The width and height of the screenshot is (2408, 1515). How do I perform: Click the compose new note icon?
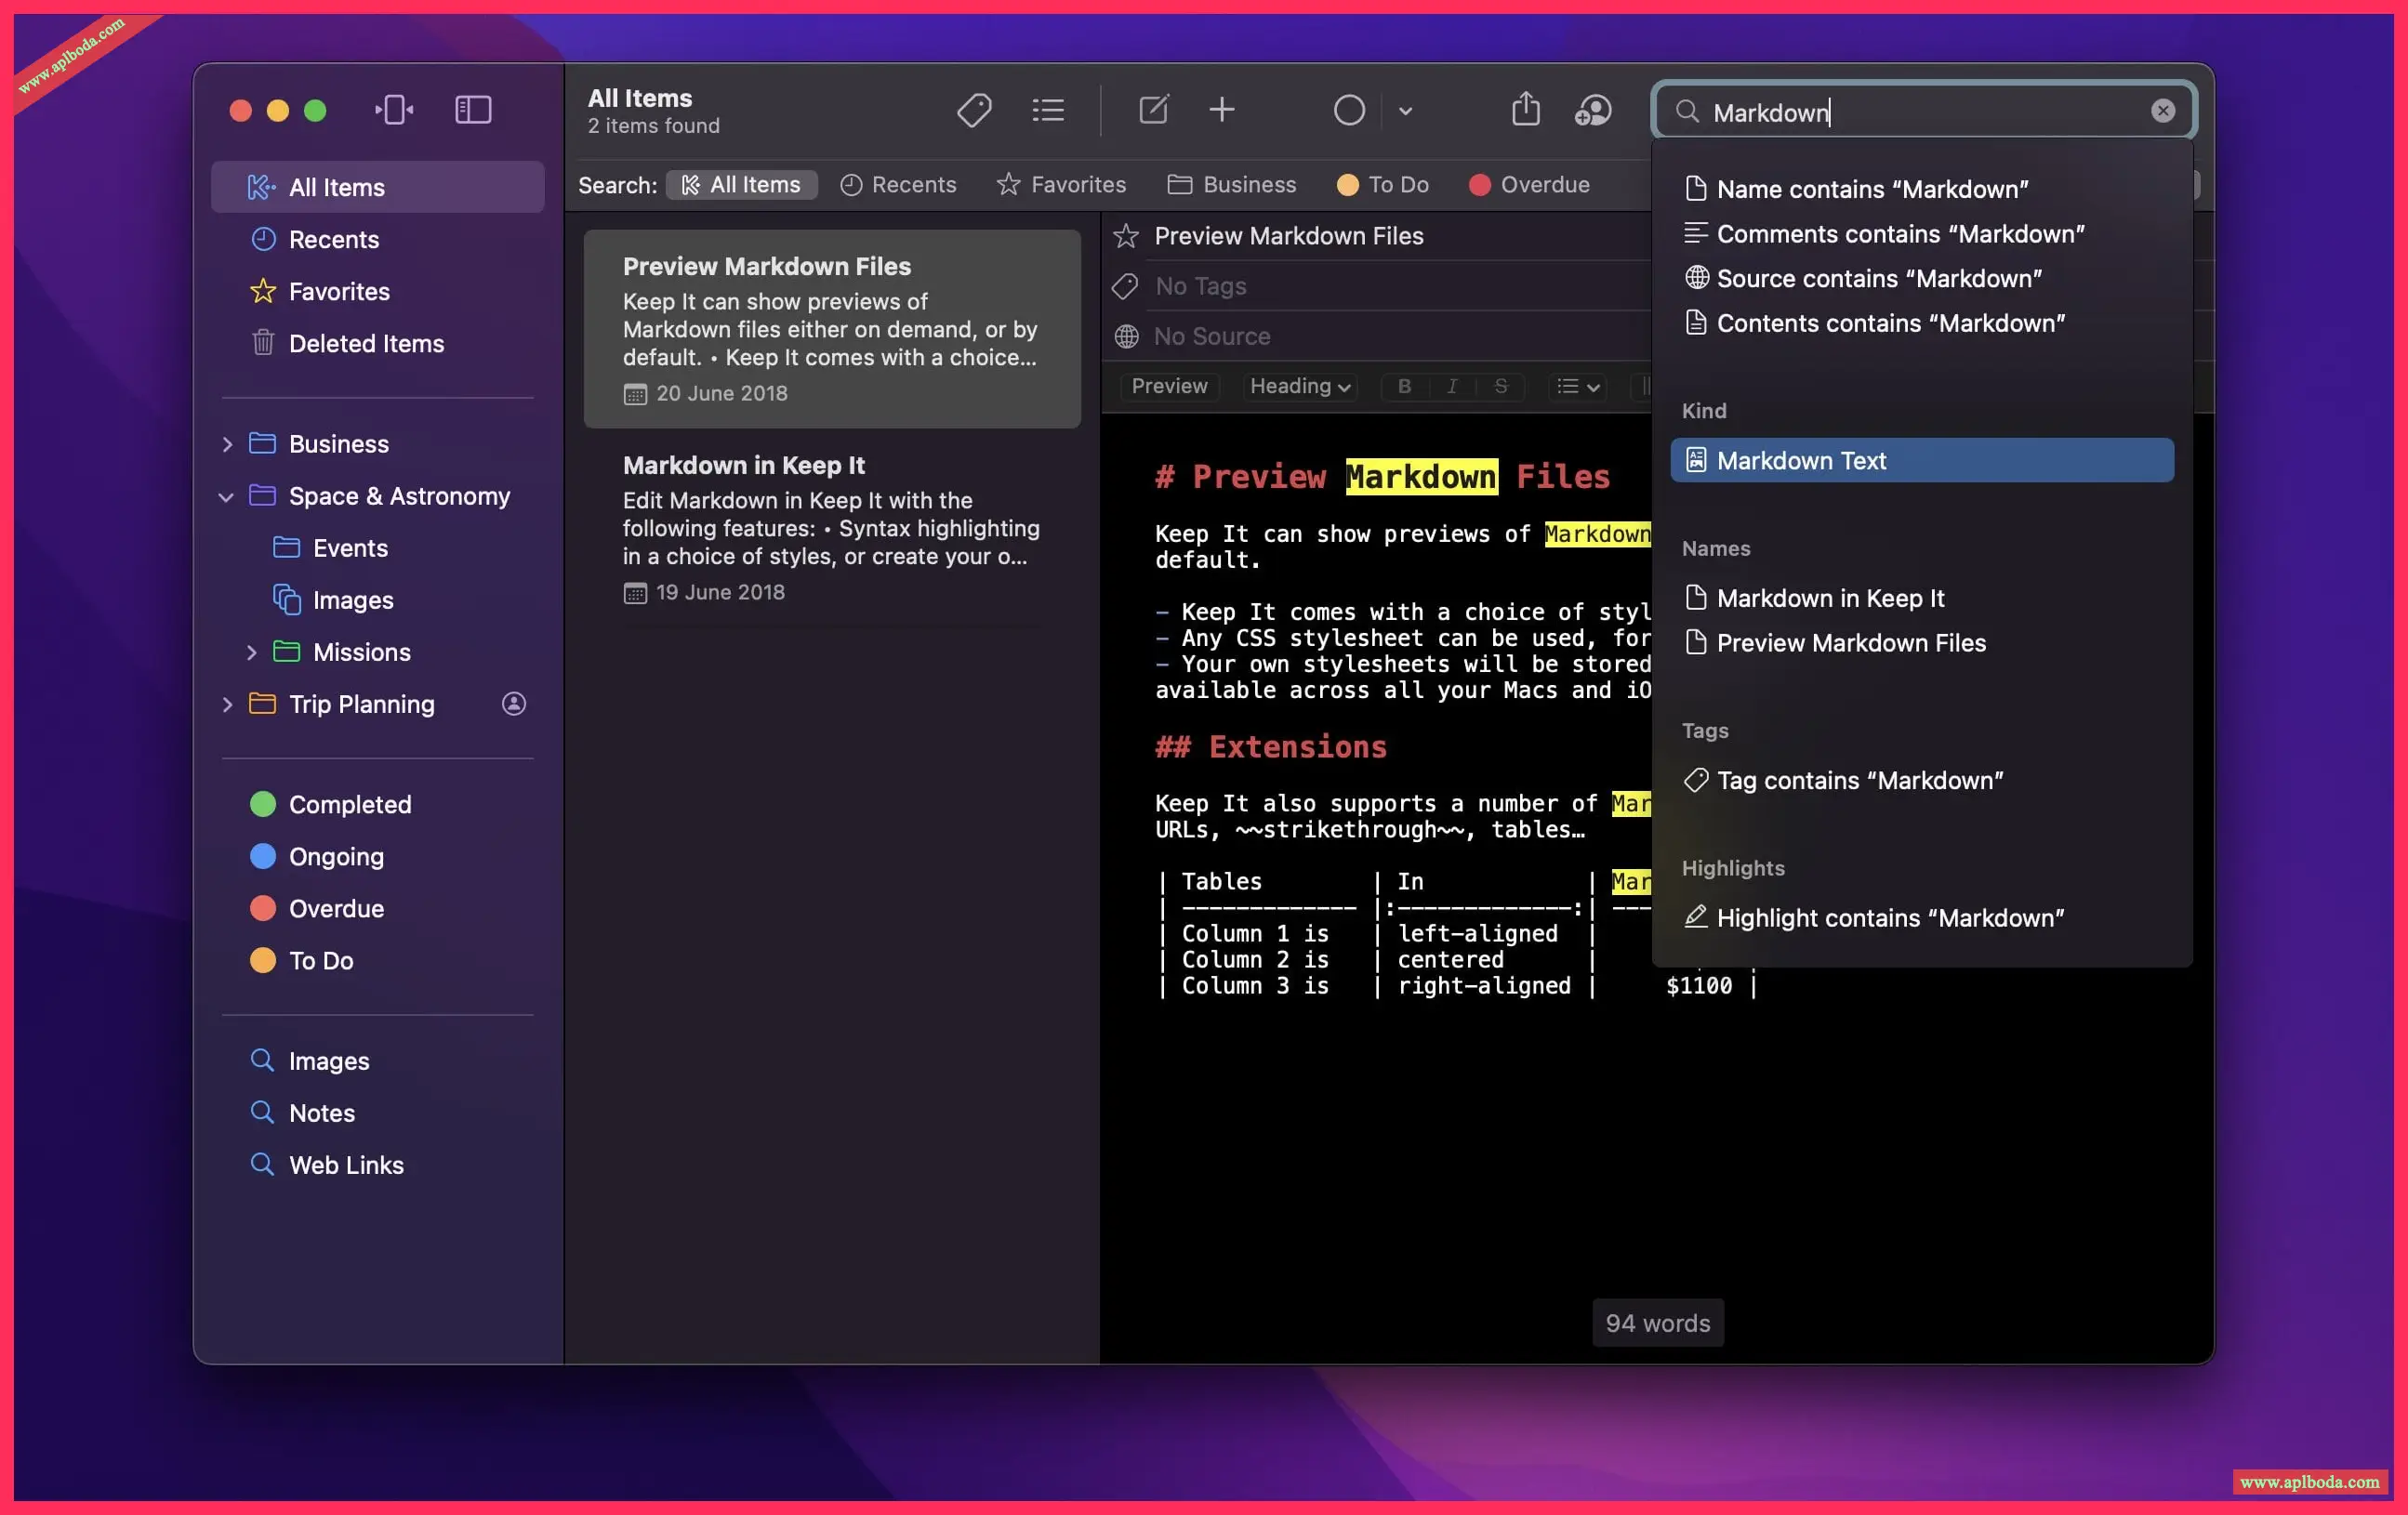[x=1153, y=110]
